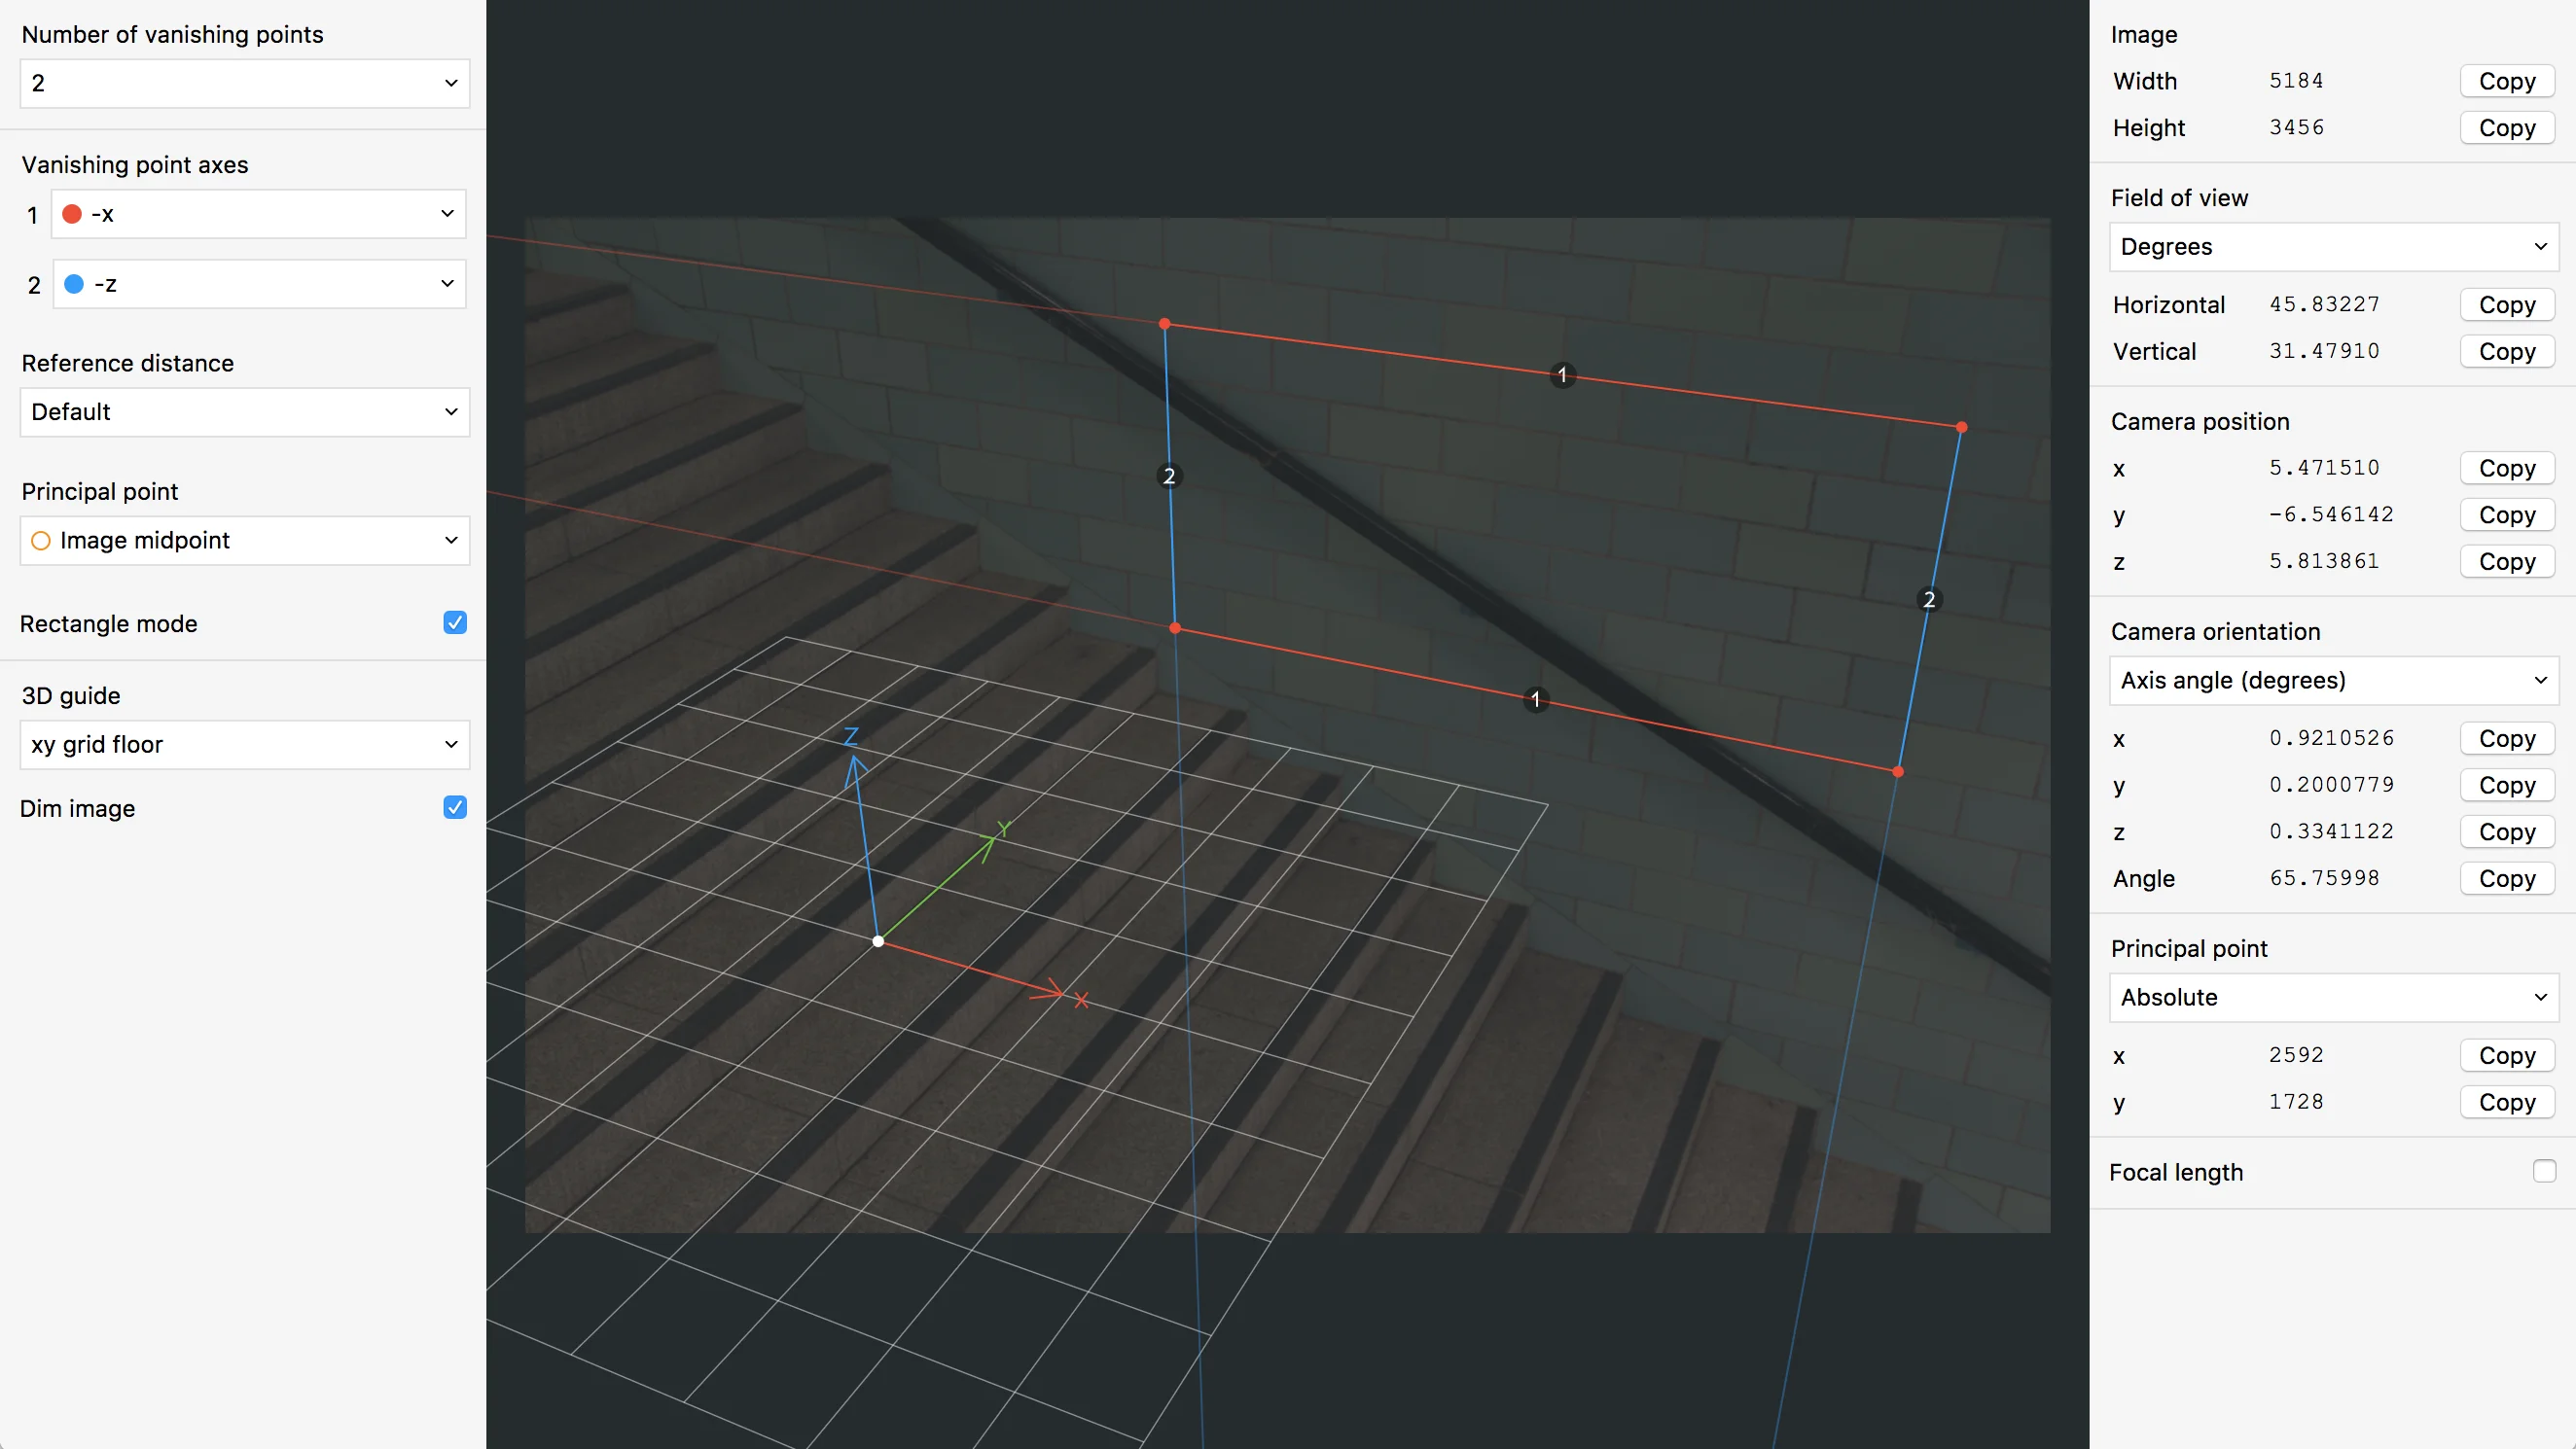Click vanishing point axis 1 red dot icon
The height and width of the screenshot is (1449, 2576).
[x=74, y=212]
